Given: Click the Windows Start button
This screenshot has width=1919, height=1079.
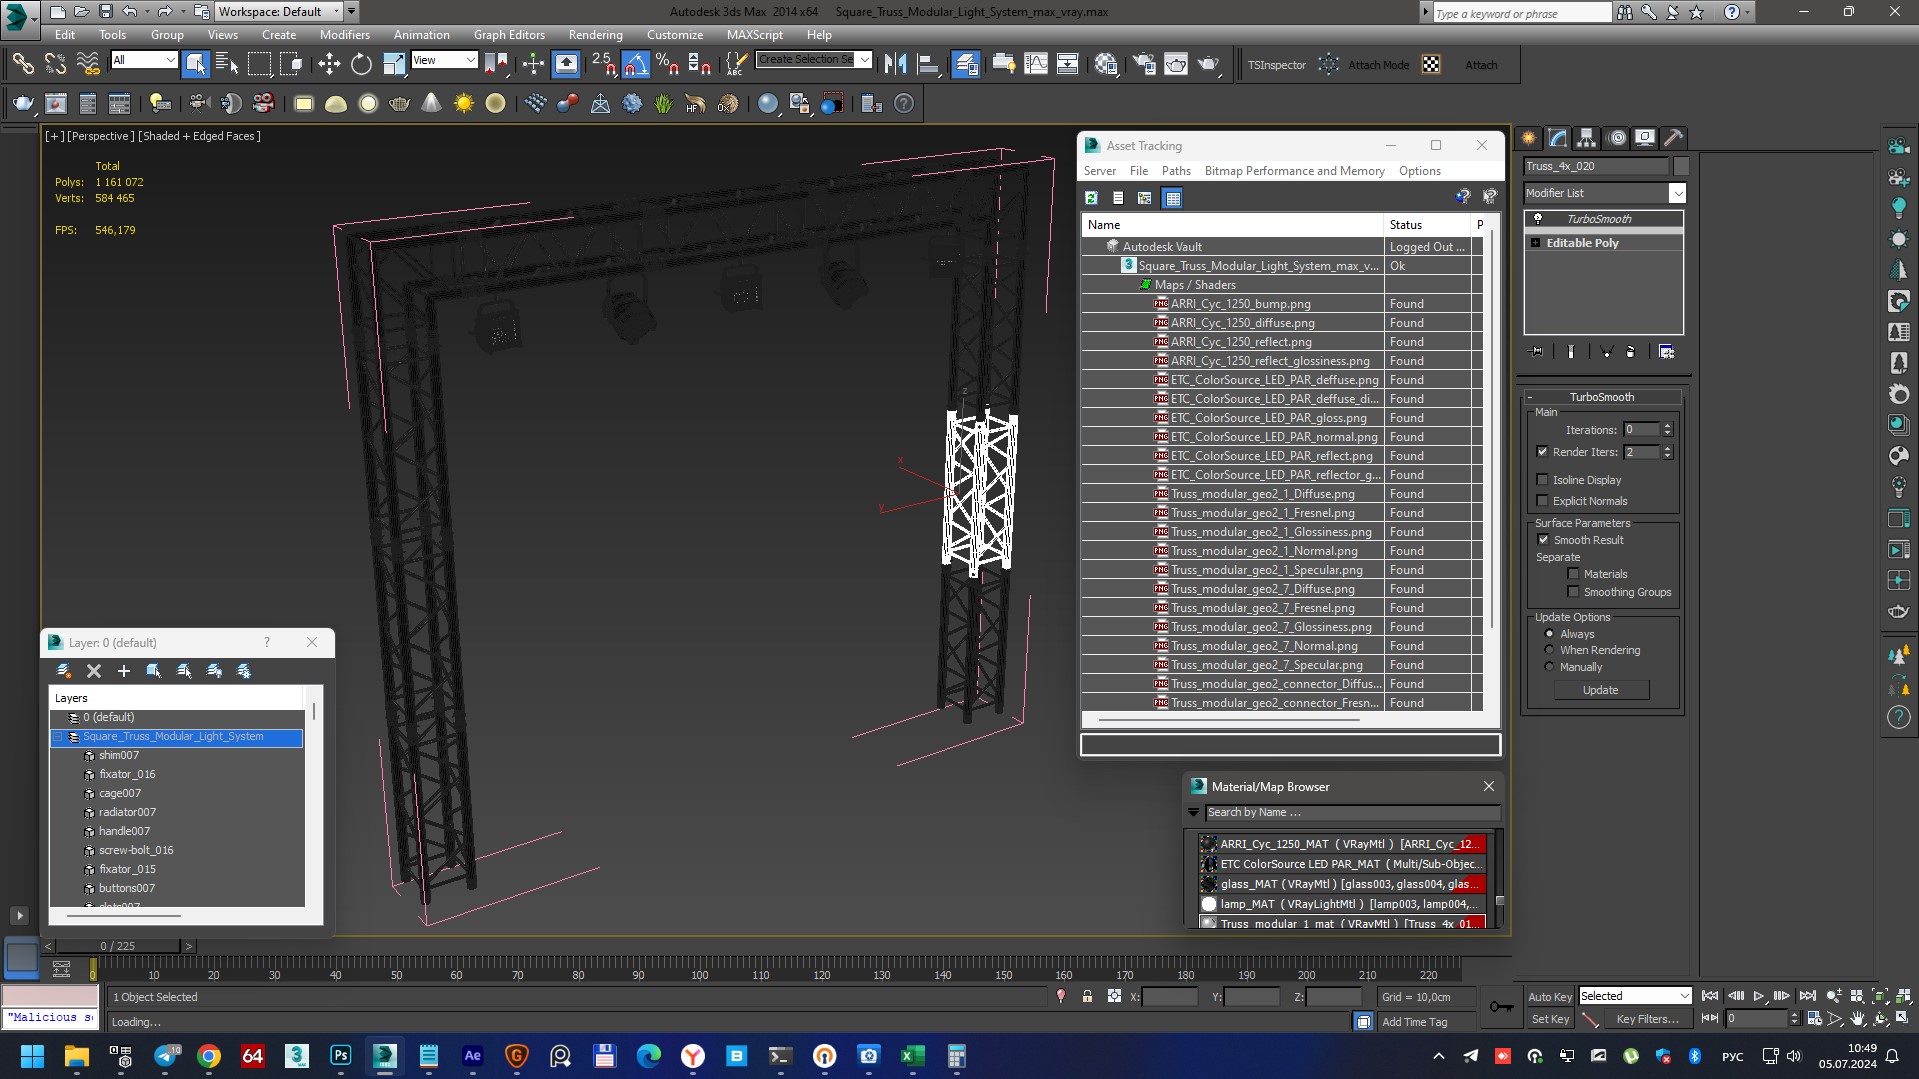Looking at the screenshot, I should tap(33, 1056).
